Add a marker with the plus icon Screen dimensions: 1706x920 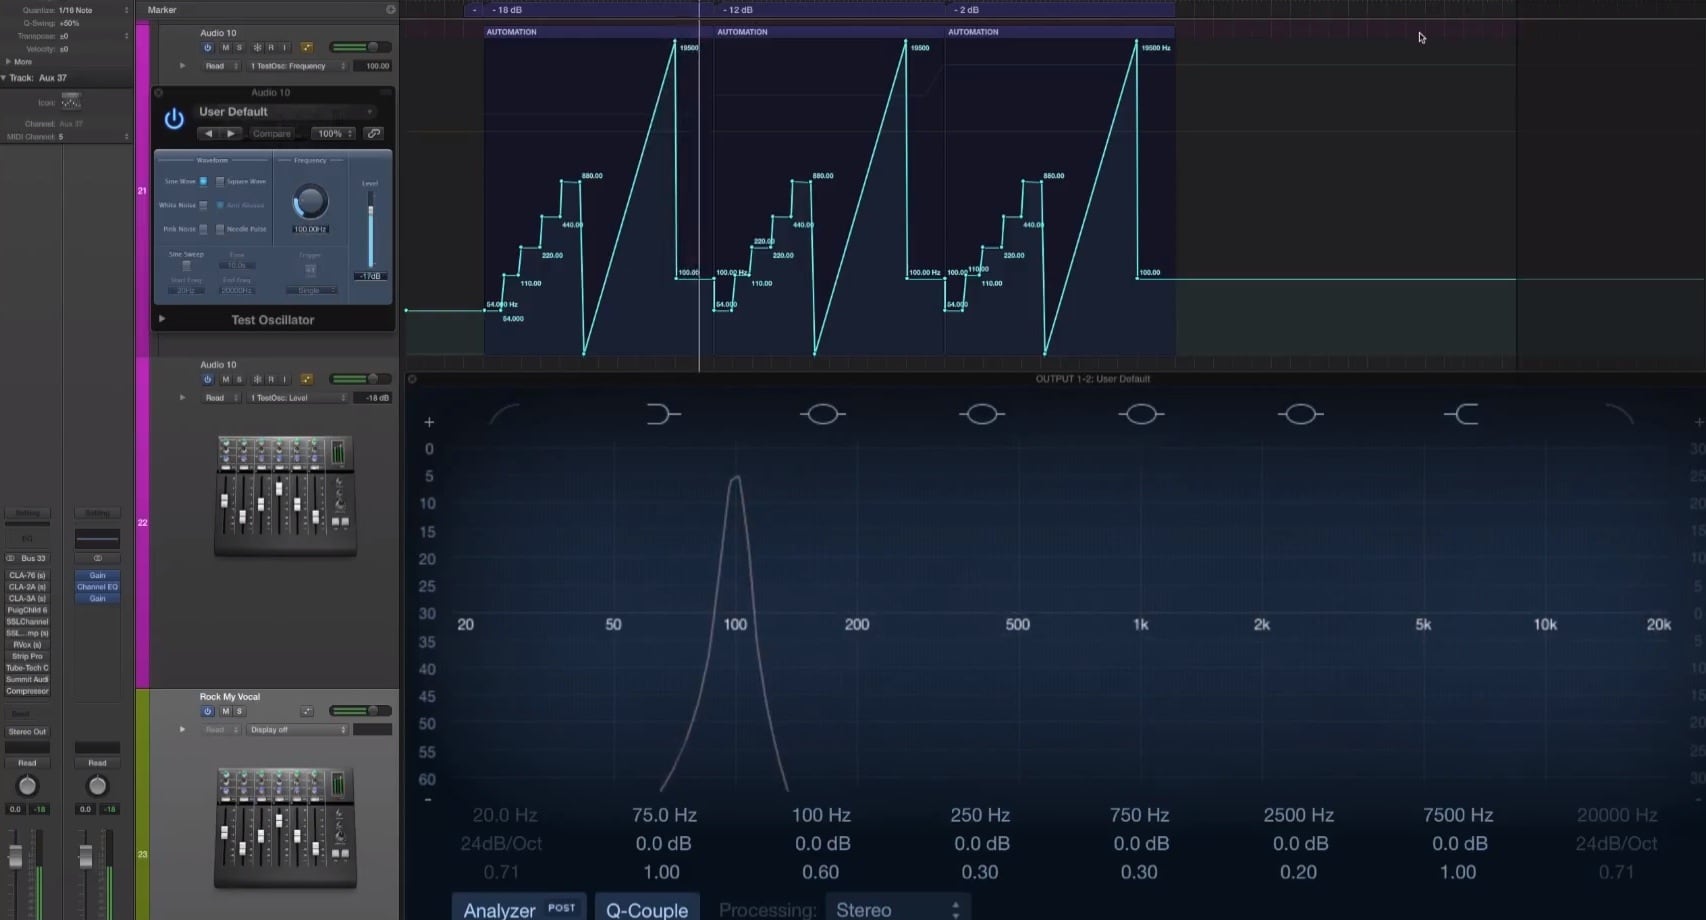[x=391, y=9]
